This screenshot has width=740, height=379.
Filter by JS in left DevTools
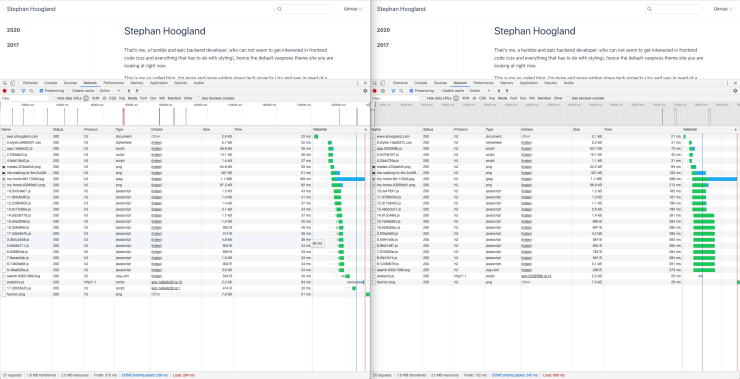coord(104,98)
